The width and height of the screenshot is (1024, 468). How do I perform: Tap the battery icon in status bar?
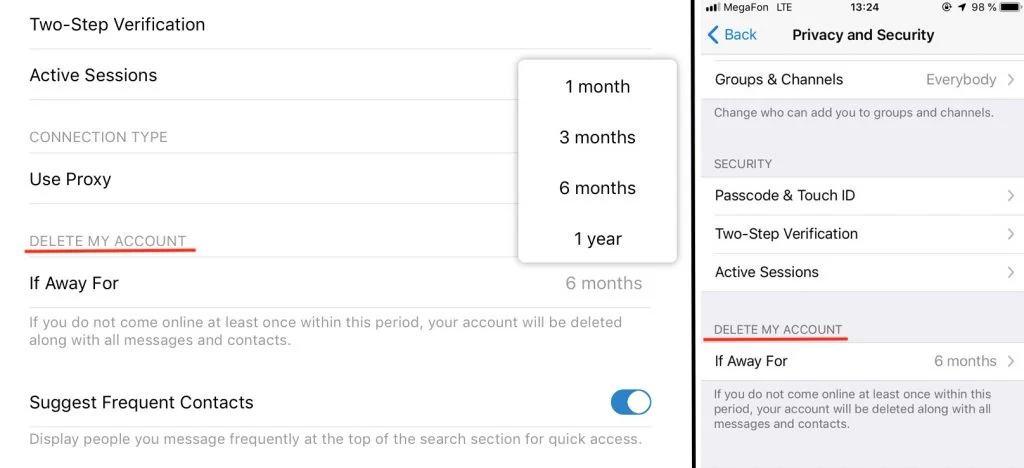[1010, 7]
